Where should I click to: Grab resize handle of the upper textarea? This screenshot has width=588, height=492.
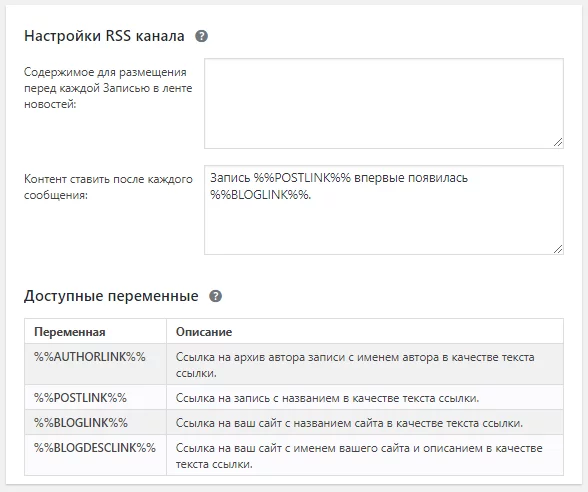coord(558,142)
